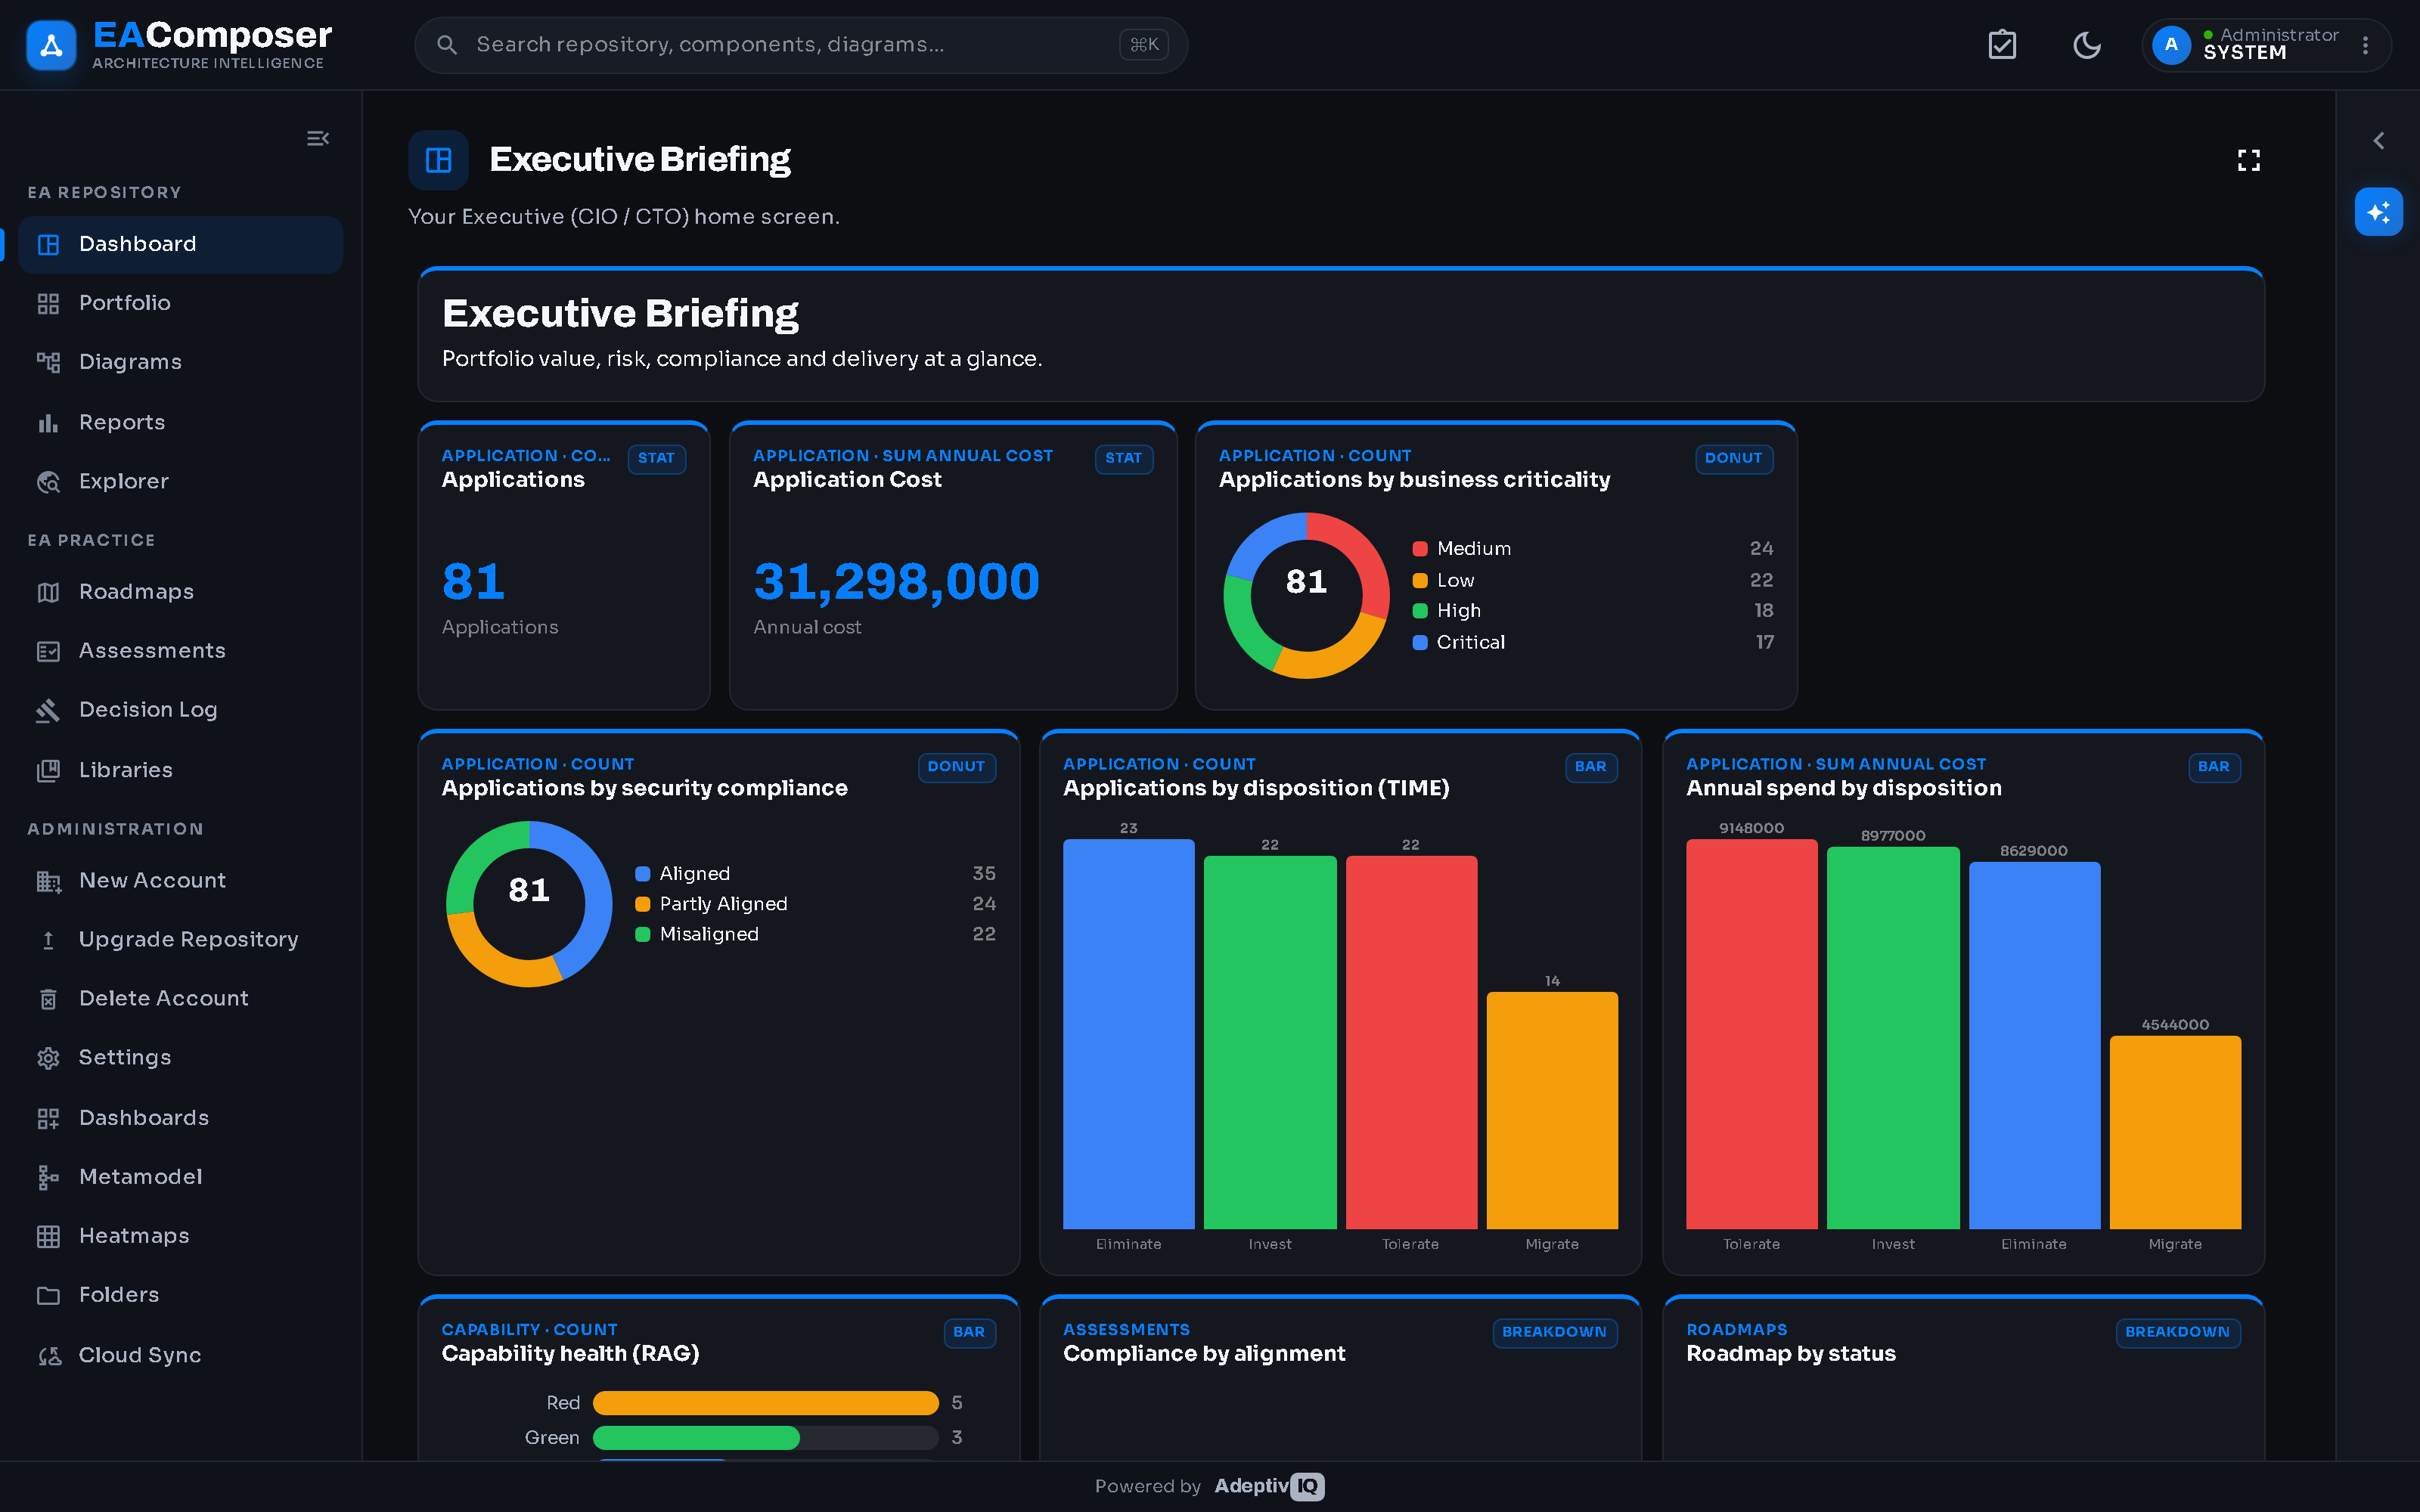Click the business criticality donut chart
Image resolution: width=2420 pixels, height=1512 pixels.
click(x=1306, y=596)
